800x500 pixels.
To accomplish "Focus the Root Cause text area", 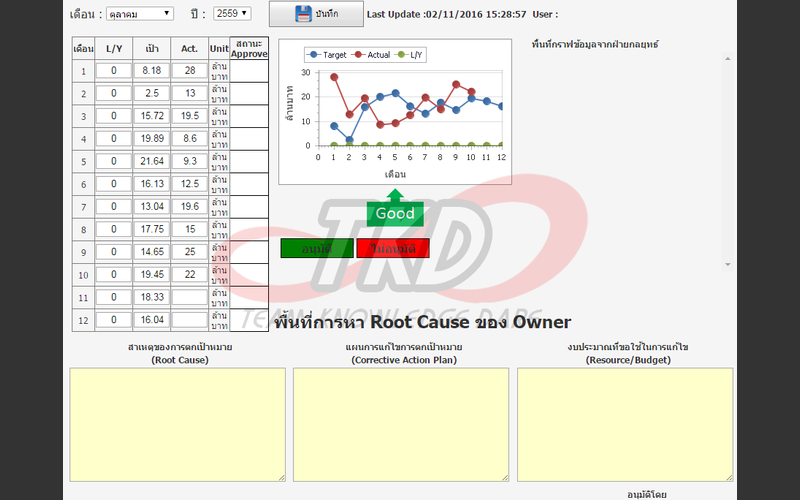I will click(178, 424).
